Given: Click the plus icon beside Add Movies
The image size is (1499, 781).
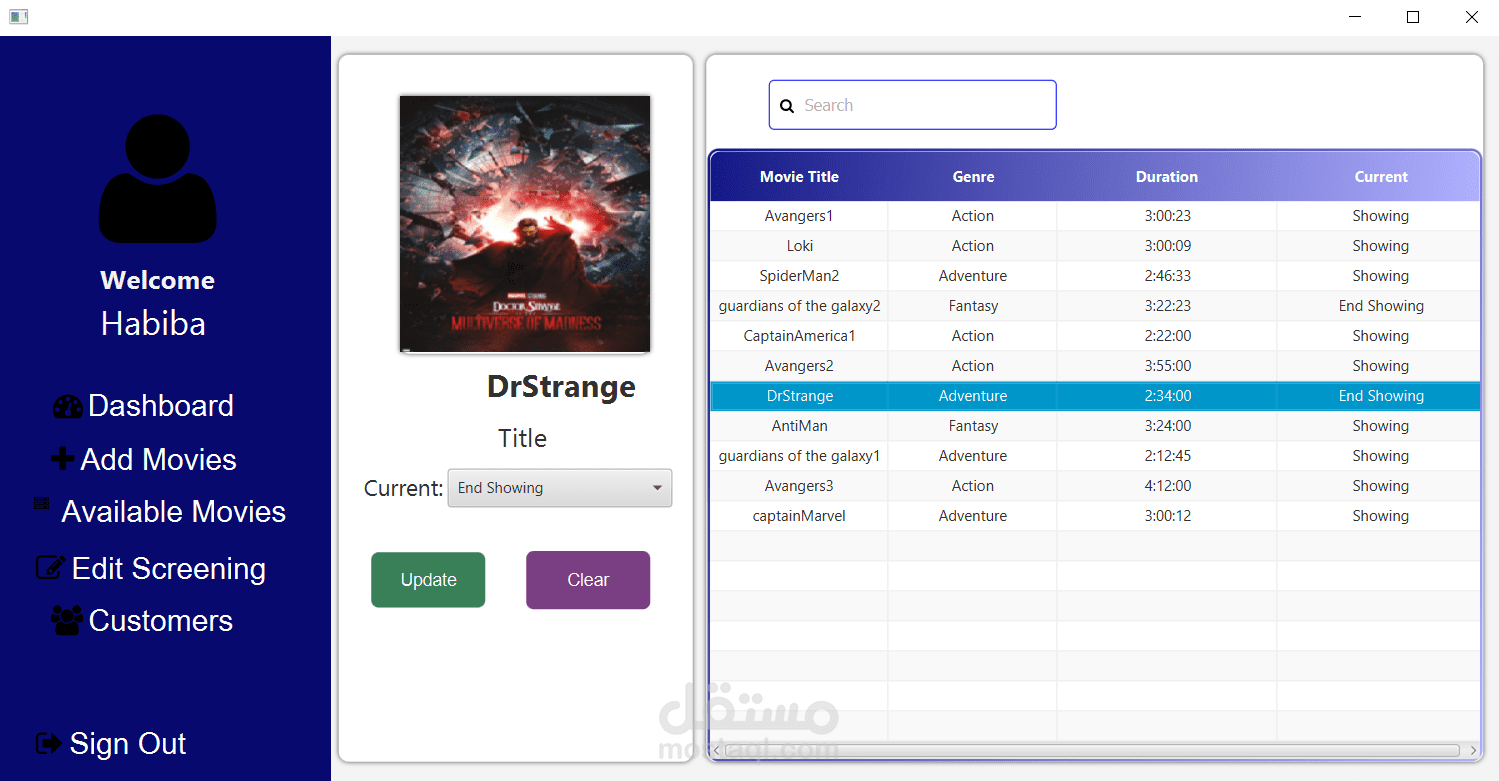Looking at the screenshot, I should (62, 459).
